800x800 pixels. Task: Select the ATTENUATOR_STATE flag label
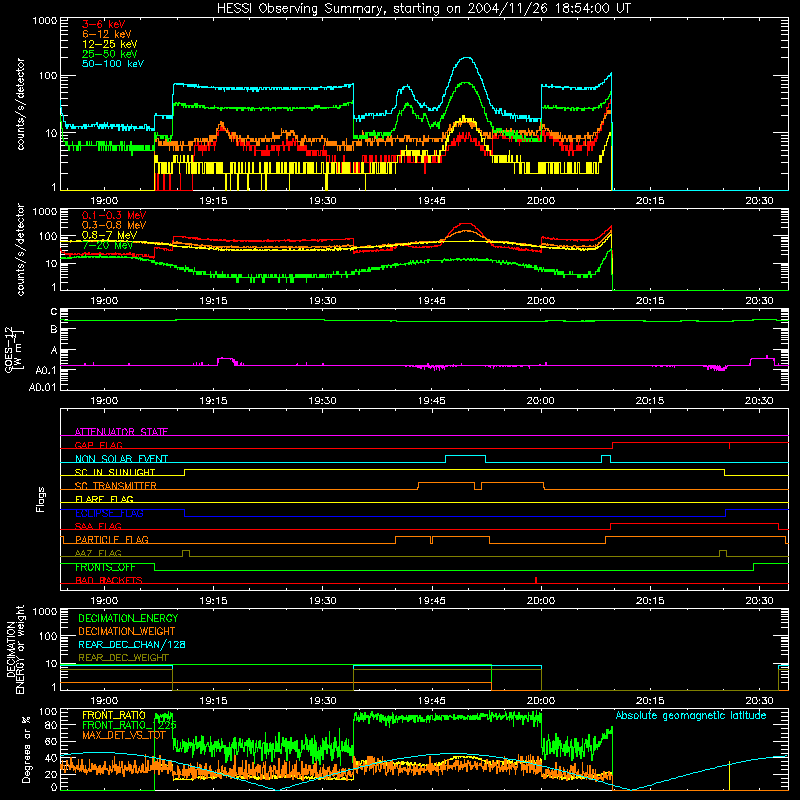click(x=121, y=432)
